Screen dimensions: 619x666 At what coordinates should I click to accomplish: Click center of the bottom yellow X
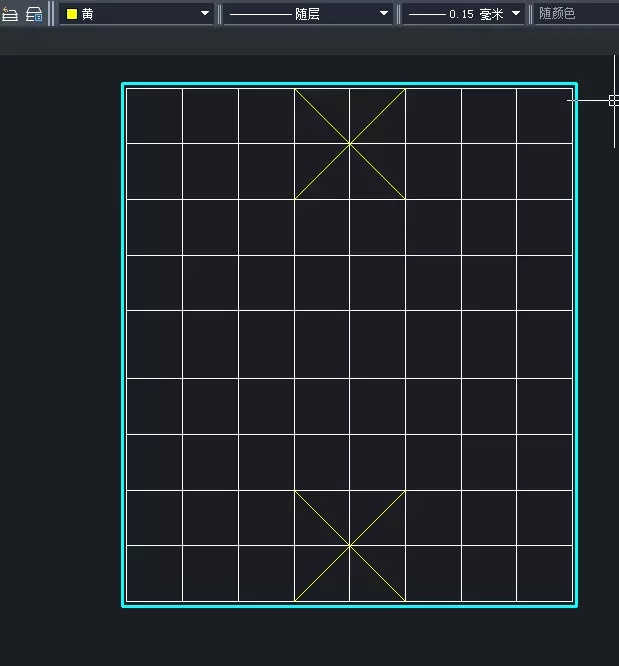(x=350, y=546)
